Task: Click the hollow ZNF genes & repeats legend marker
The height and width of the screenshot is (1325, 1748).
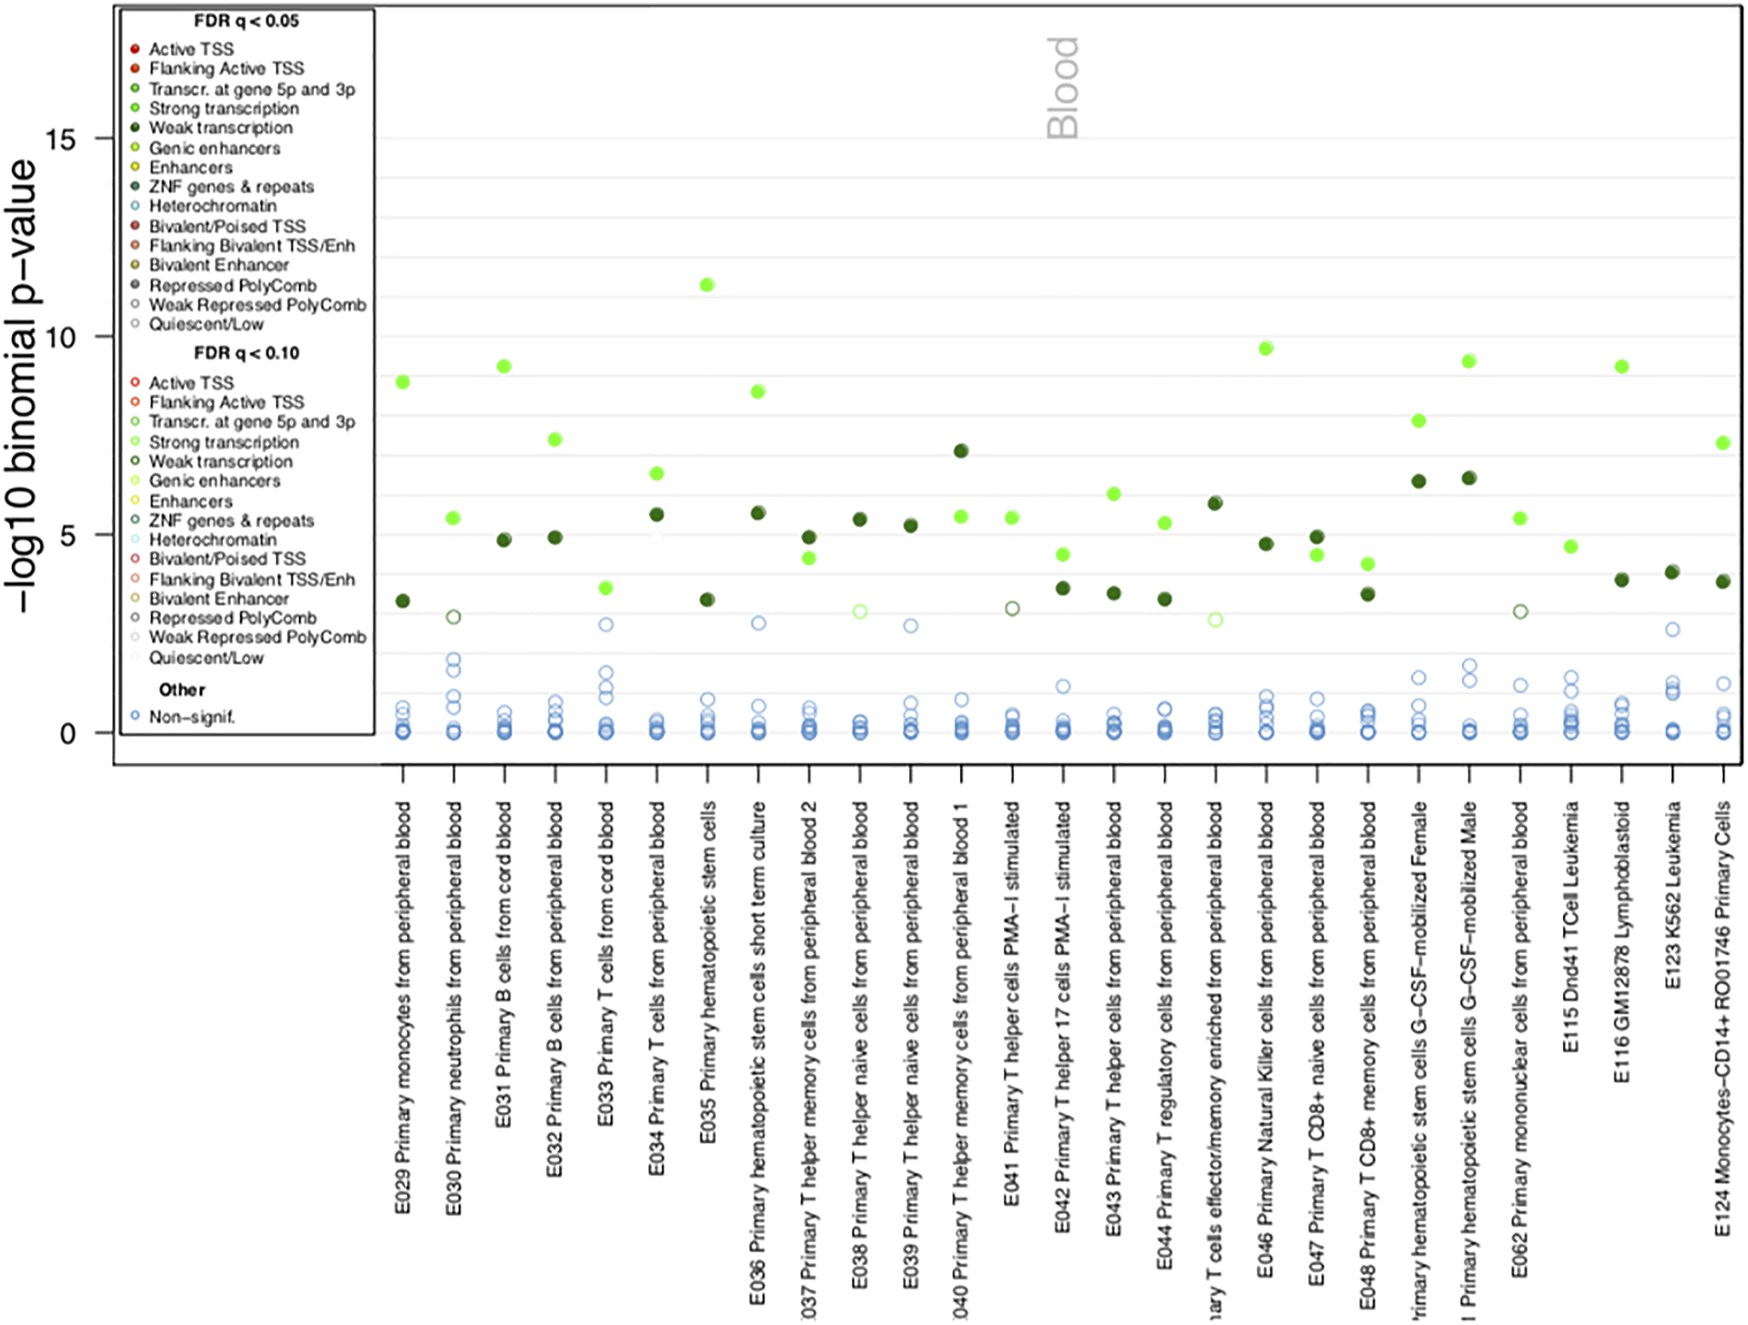Action: [135, 520]
